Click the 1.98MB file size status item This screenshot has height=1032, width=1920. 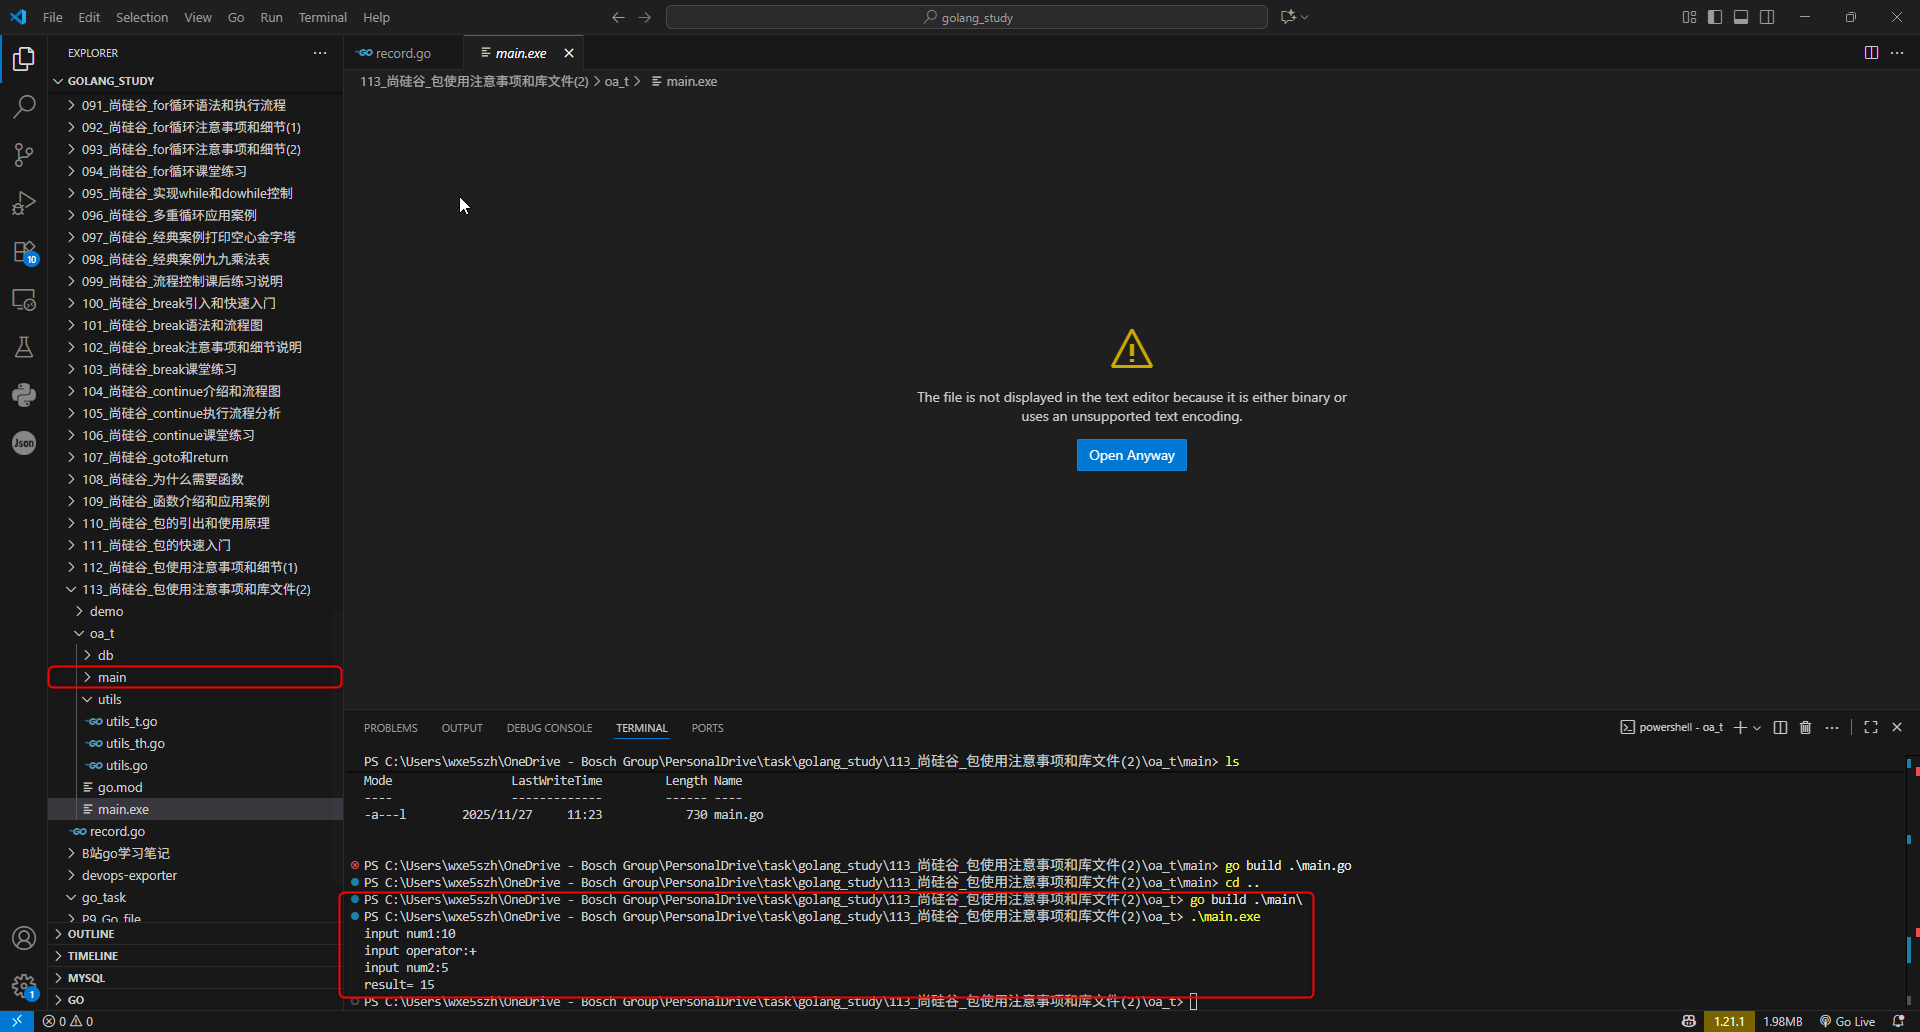(1783, 1021)
